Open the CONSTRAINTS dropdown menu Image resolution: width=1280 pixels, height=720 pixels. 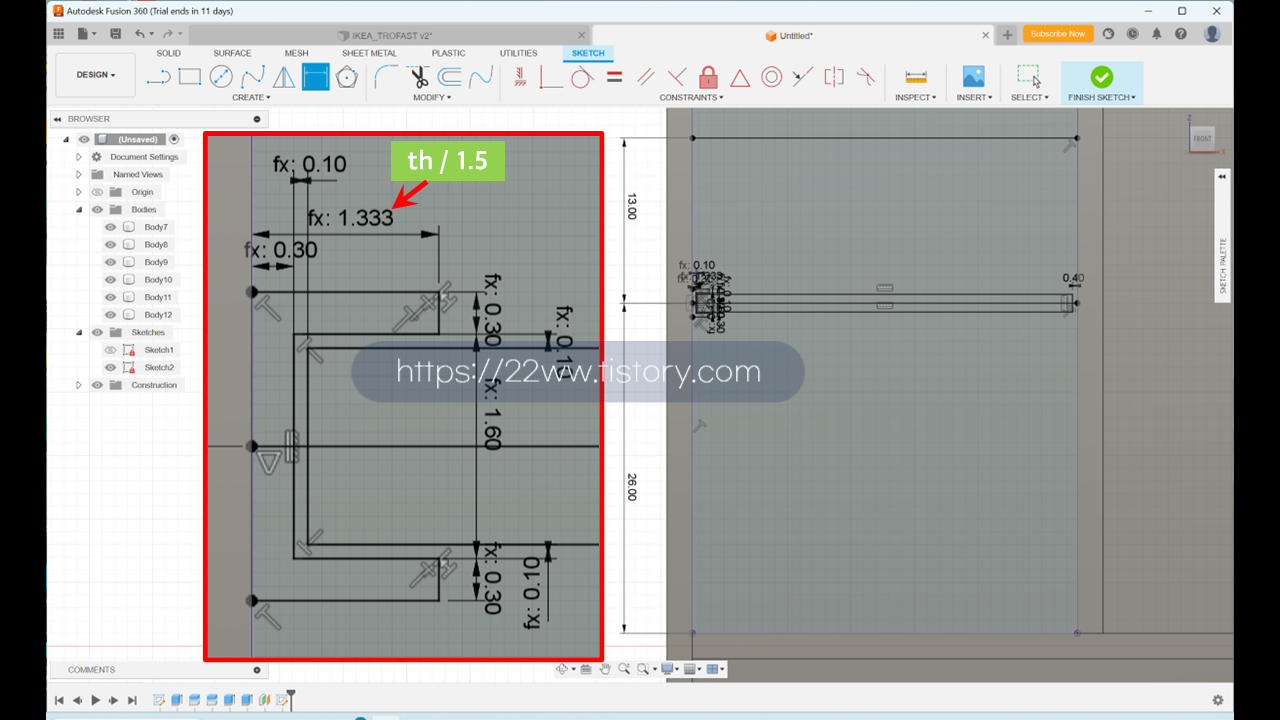click(x=691, y=97)
